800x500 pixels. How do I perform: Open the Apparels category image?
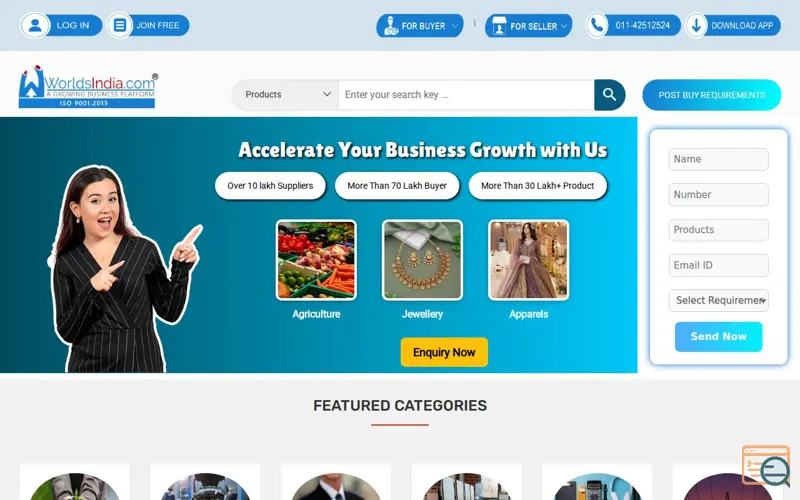pos(528,260)
